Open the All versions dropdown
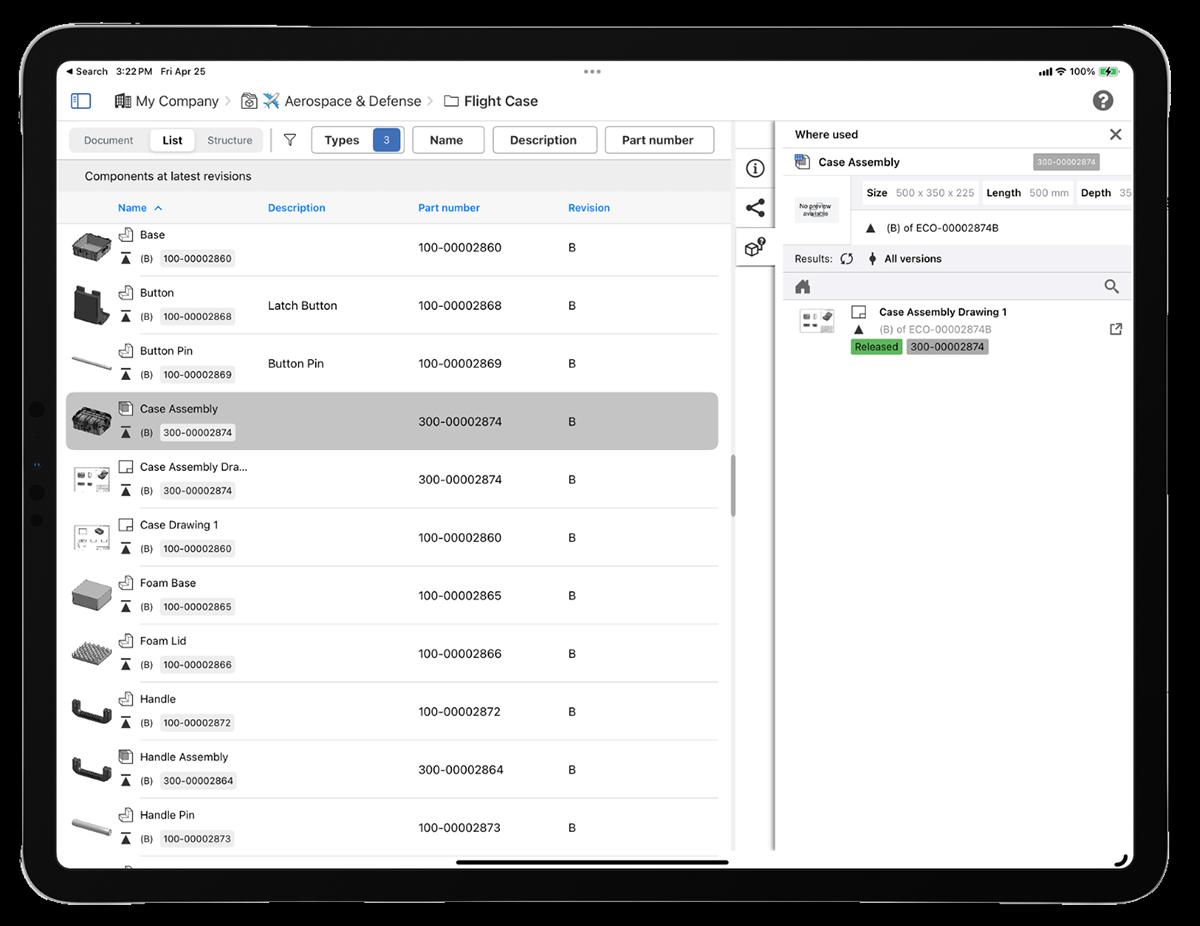This screenshot has width=1200, height=926. click(904, 259)
